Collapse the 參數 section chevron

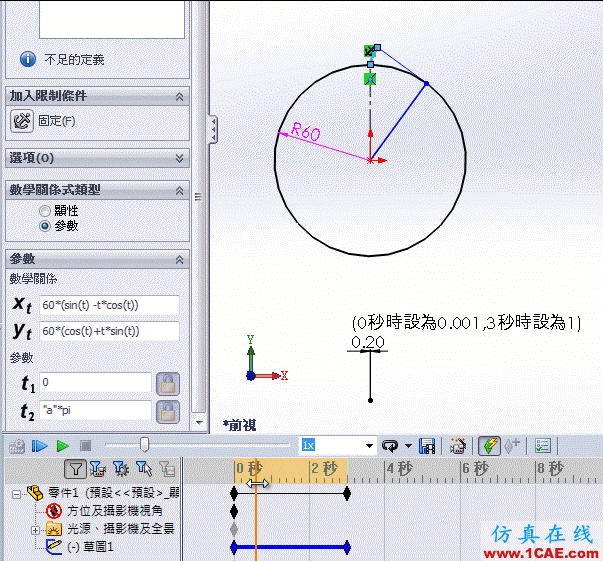(180, 260)
